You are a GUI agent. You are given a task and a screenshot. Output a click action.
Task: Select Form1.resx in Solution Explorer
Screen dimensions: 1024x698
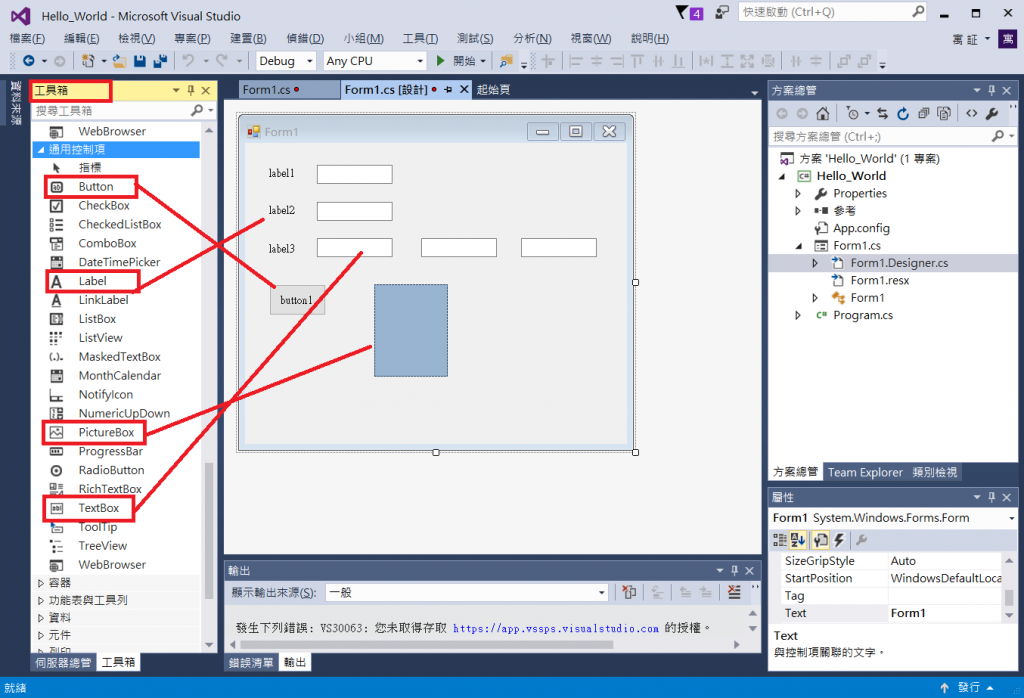point(879,280)
